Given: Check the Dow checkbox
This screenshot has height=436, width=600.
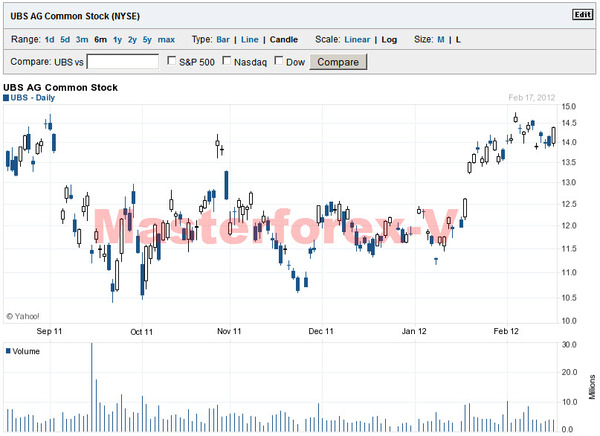Looking at the screenshot, I should [x=279, y=61].
